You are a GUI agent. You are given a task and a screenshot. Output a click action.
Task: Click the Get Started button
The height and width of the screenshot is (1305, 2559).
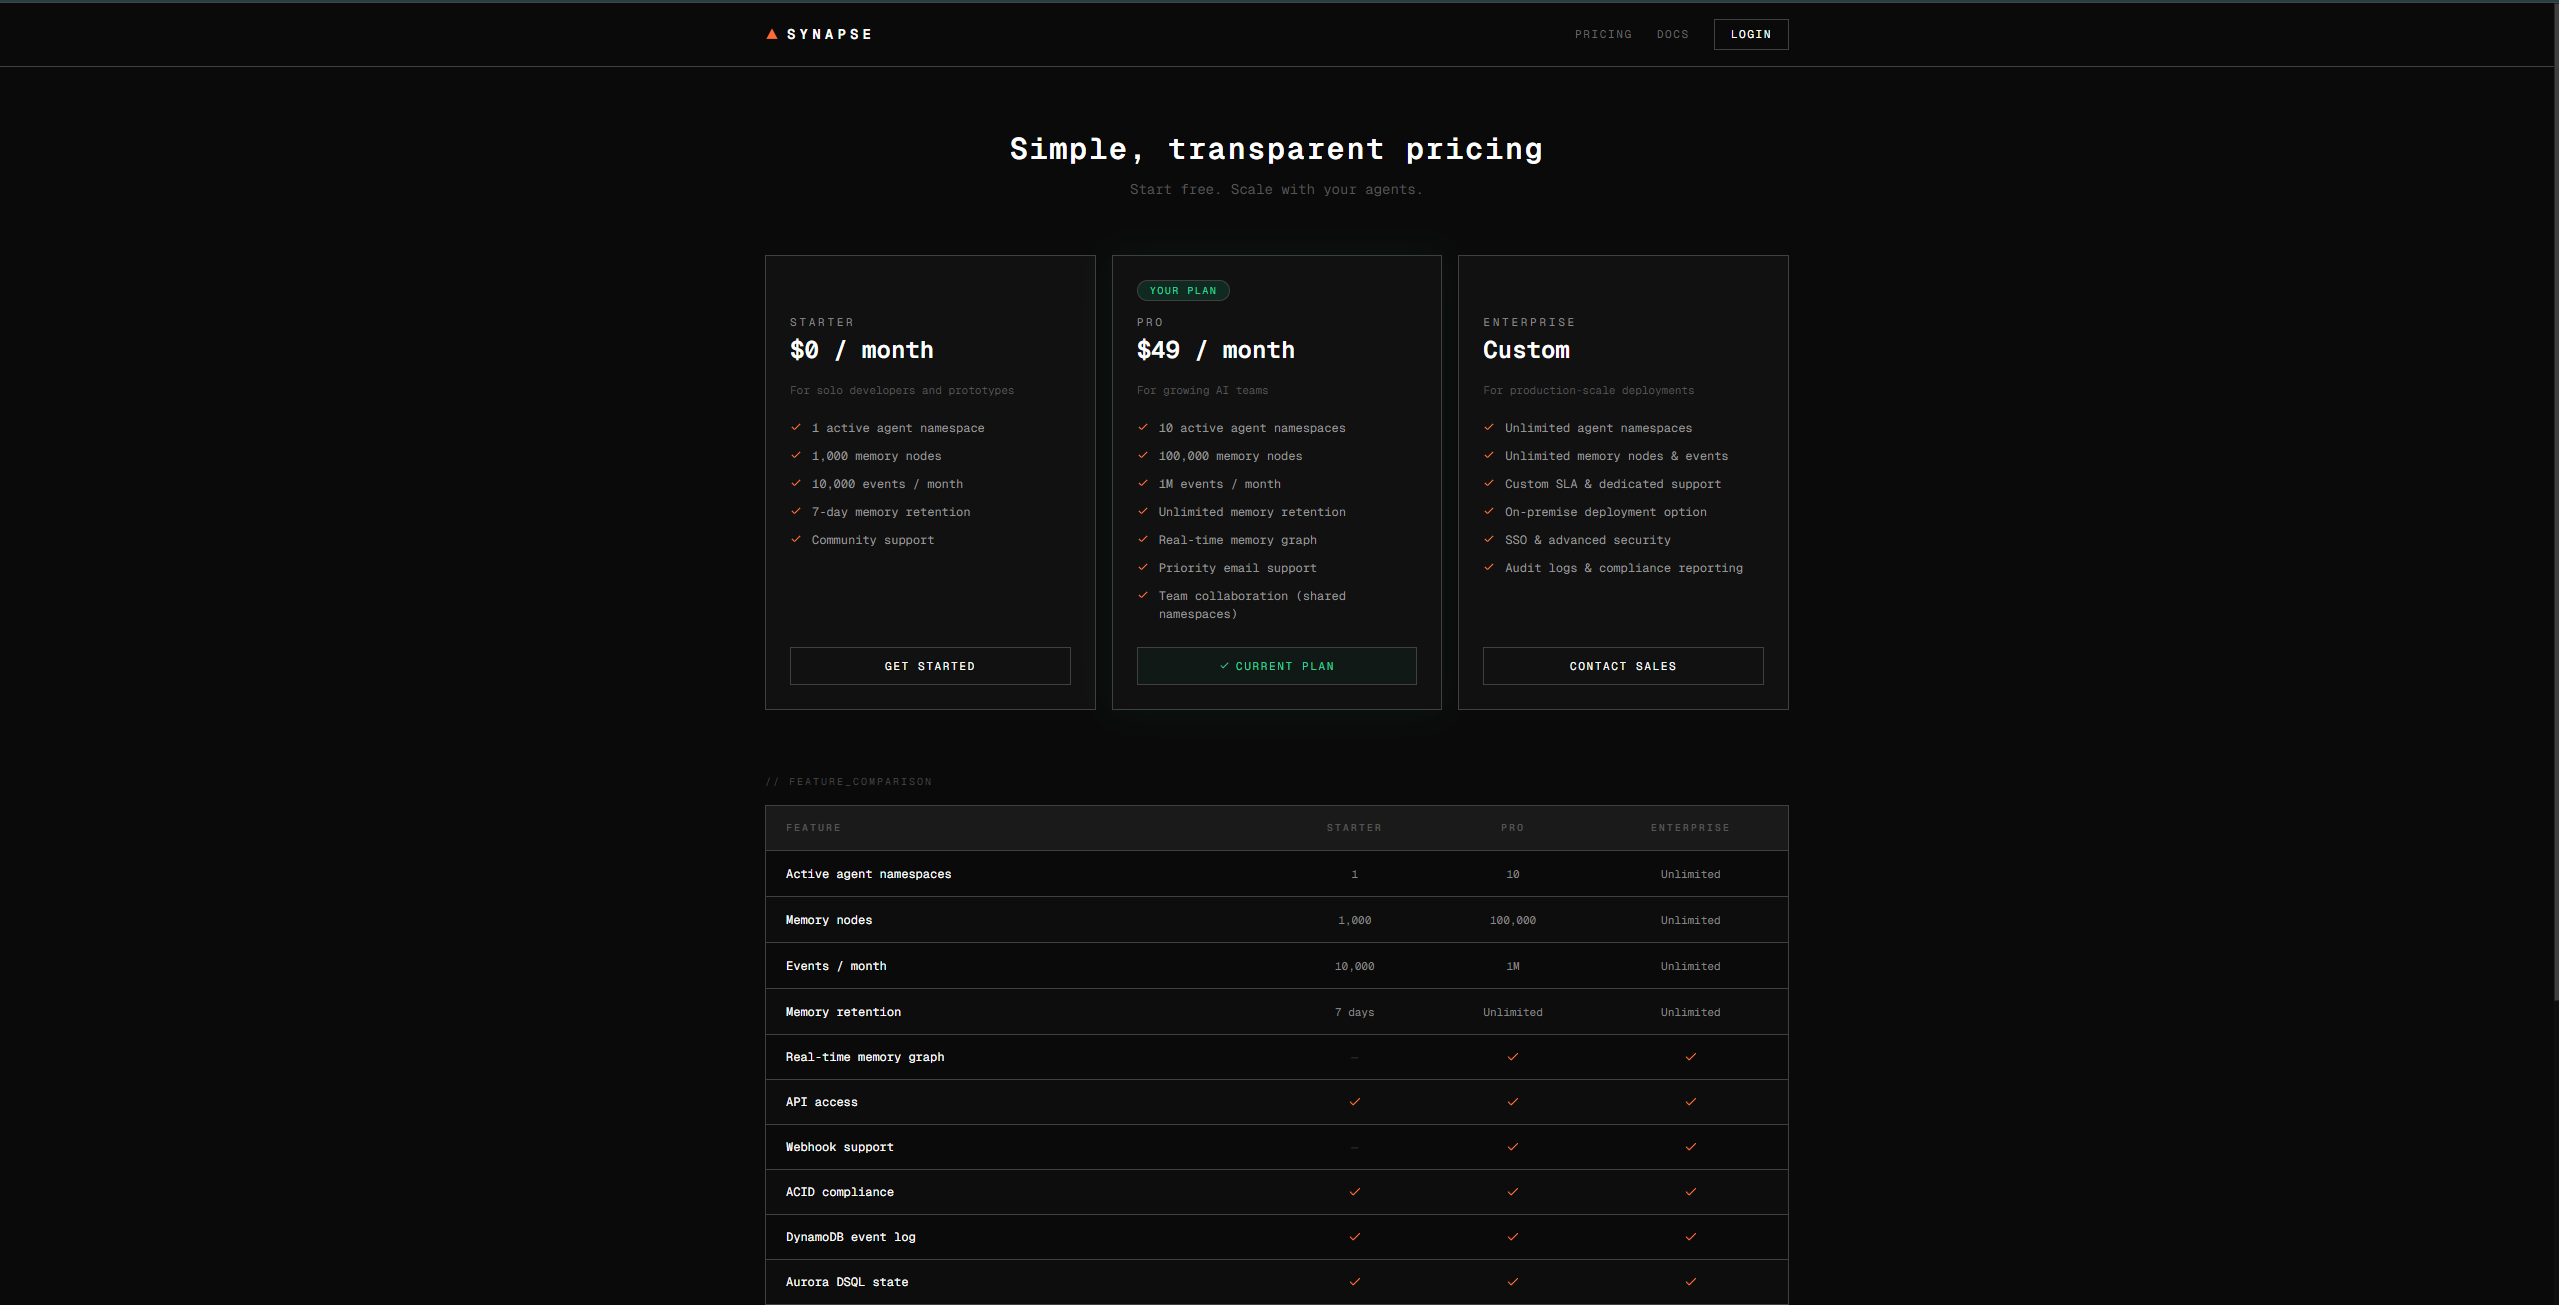(x=930, y=666)
